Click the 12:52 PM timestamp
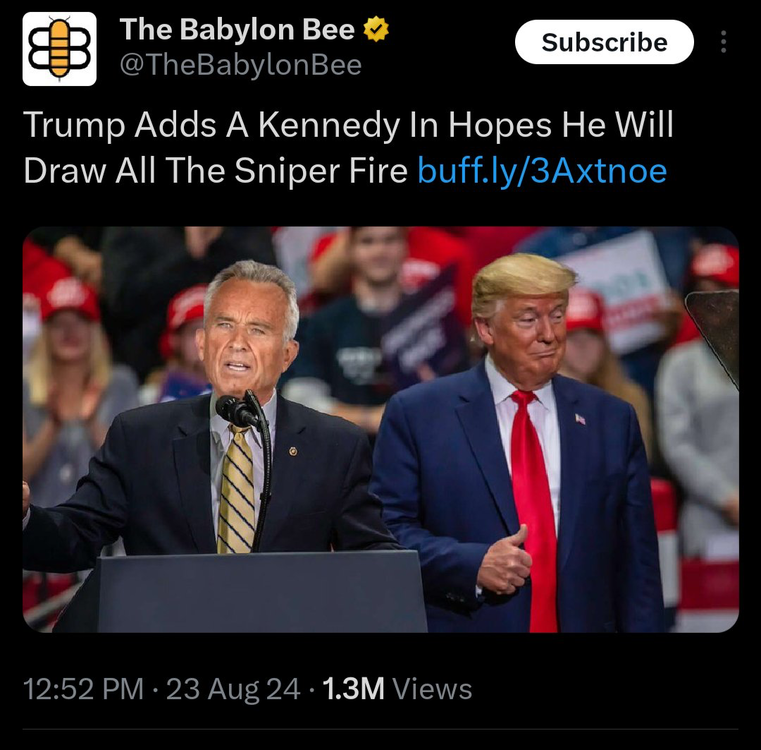The width and height of the screenshot is (761, 750). point(83,689)
